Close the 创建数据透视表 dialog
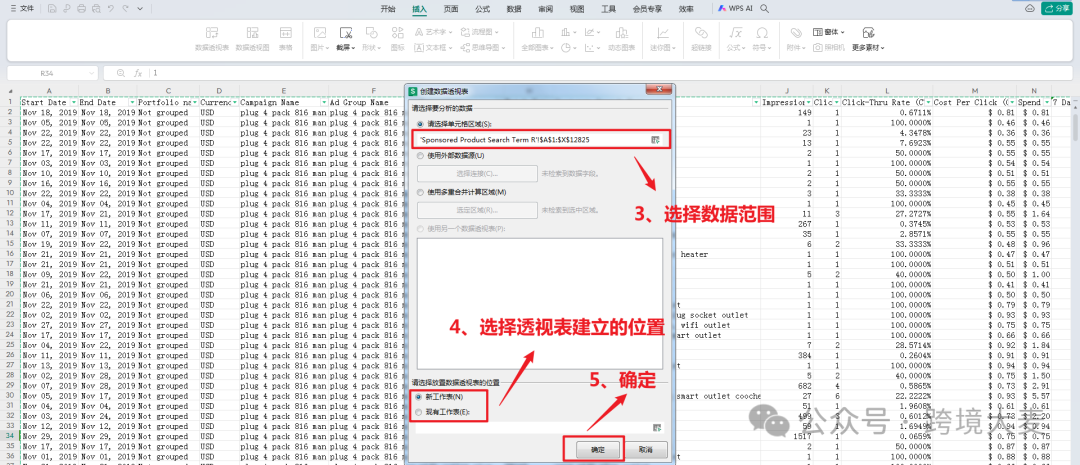 (x=658, y=90)
